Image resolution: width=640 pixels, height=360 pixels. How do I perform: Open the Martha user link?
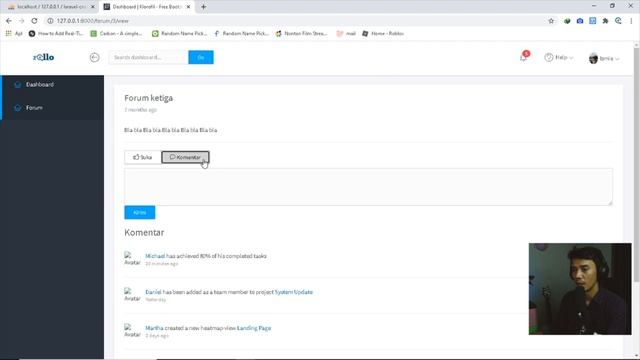coord(154,328)
